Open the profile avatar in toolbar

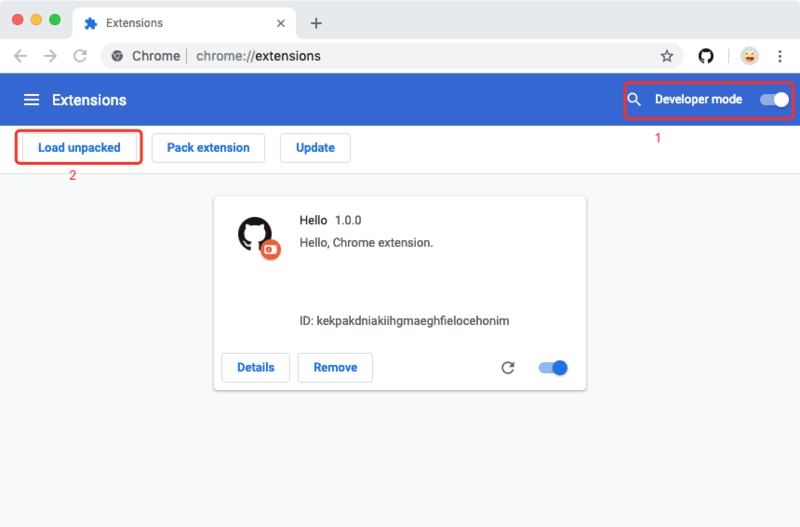coord(748,56)
